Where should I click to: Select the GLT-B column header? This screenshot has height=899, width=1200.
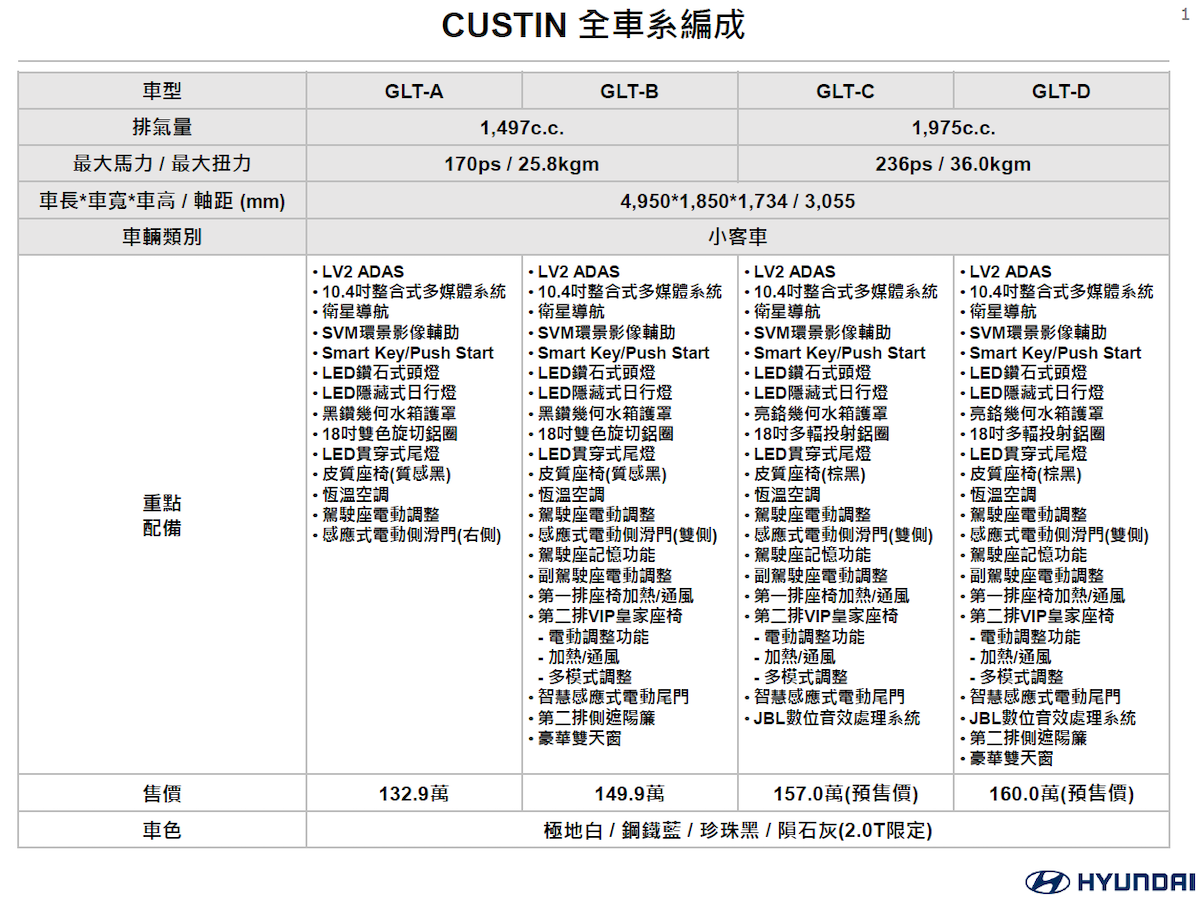(x=630, y=90)
